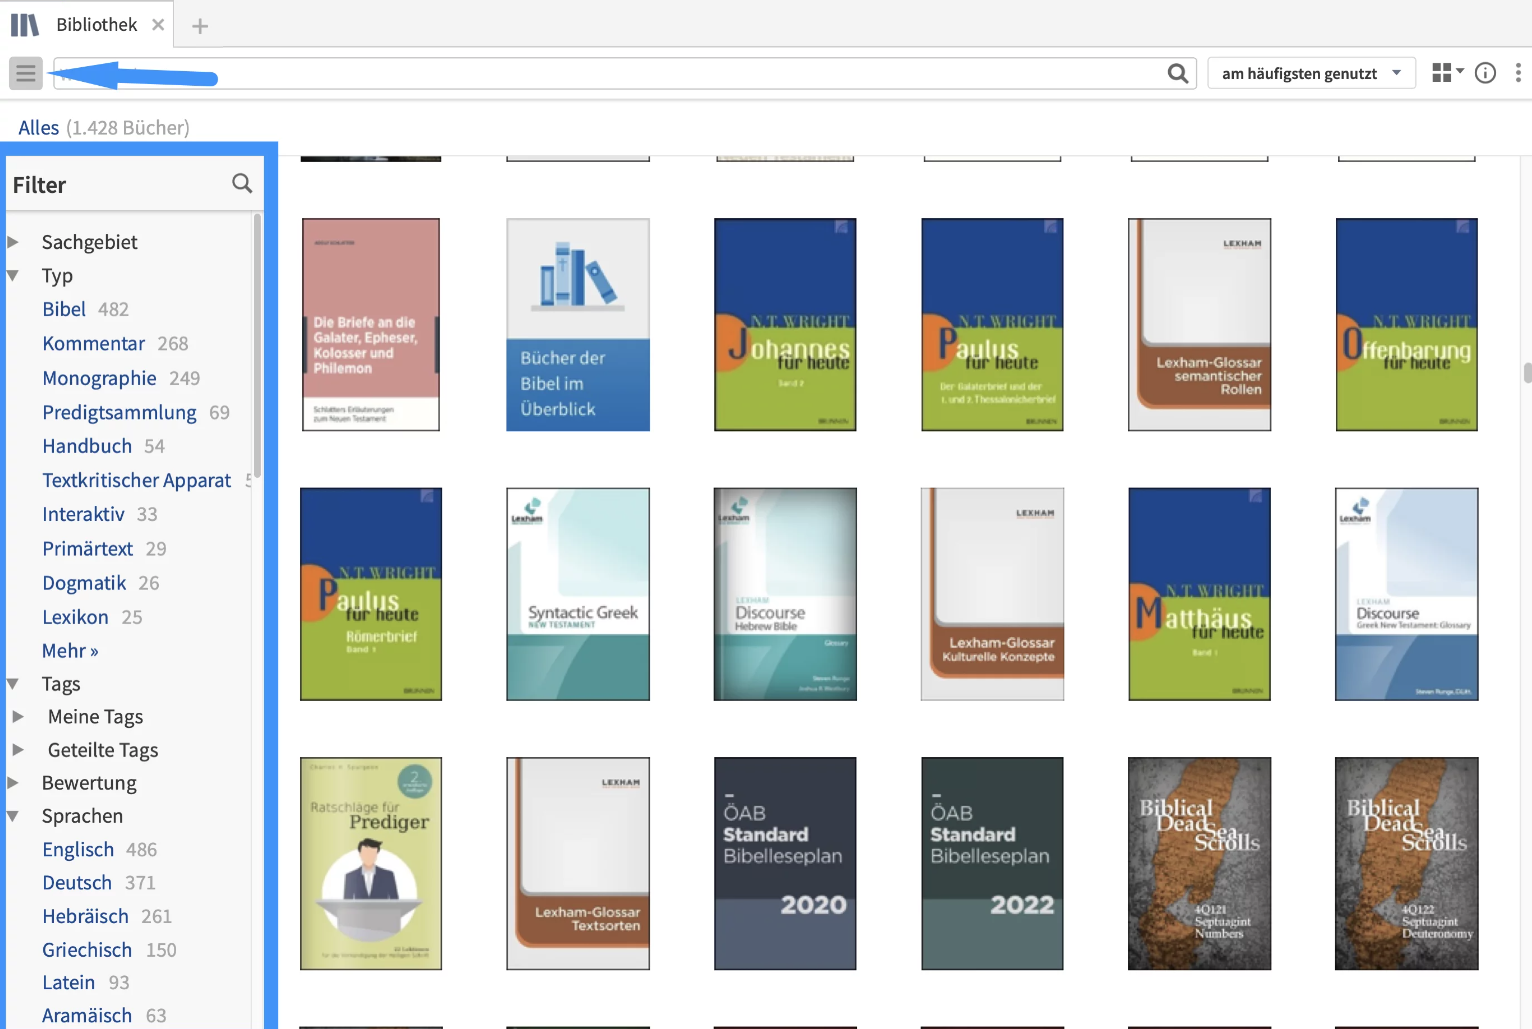Filter by type Predigtsammlung
This screenshot has height=1029, width=1532.
tap(119, 412)
